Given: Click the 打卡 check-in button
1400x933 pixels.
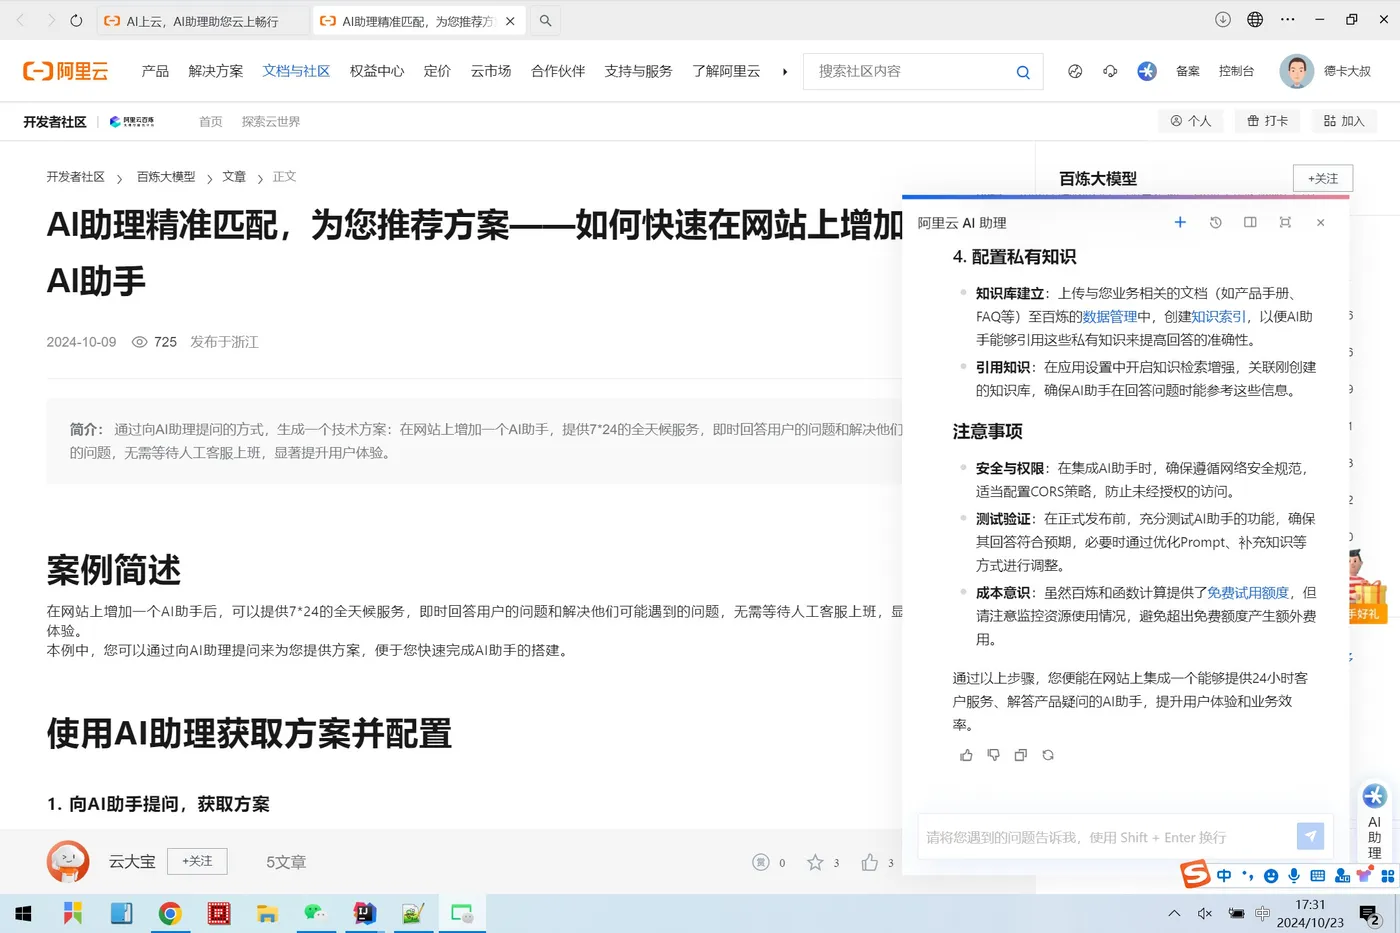Looking at the screenshot, I should (1267, 121).
